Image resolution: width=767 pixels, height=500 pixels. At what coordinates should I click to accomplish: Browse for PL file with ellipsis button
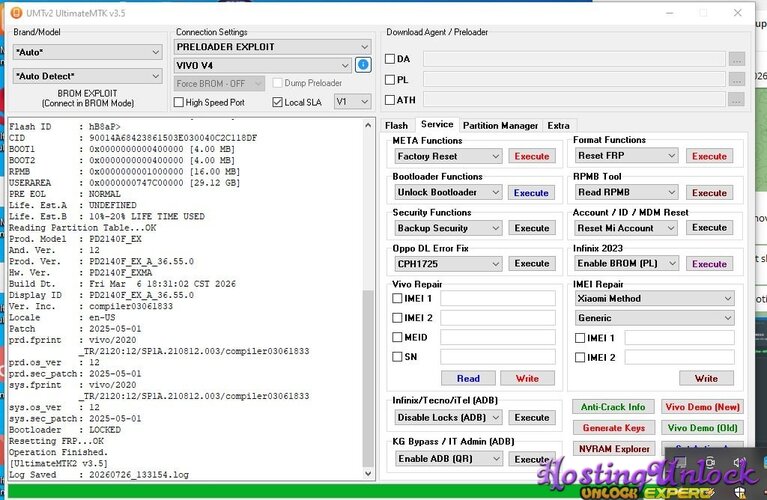point(737,80)
